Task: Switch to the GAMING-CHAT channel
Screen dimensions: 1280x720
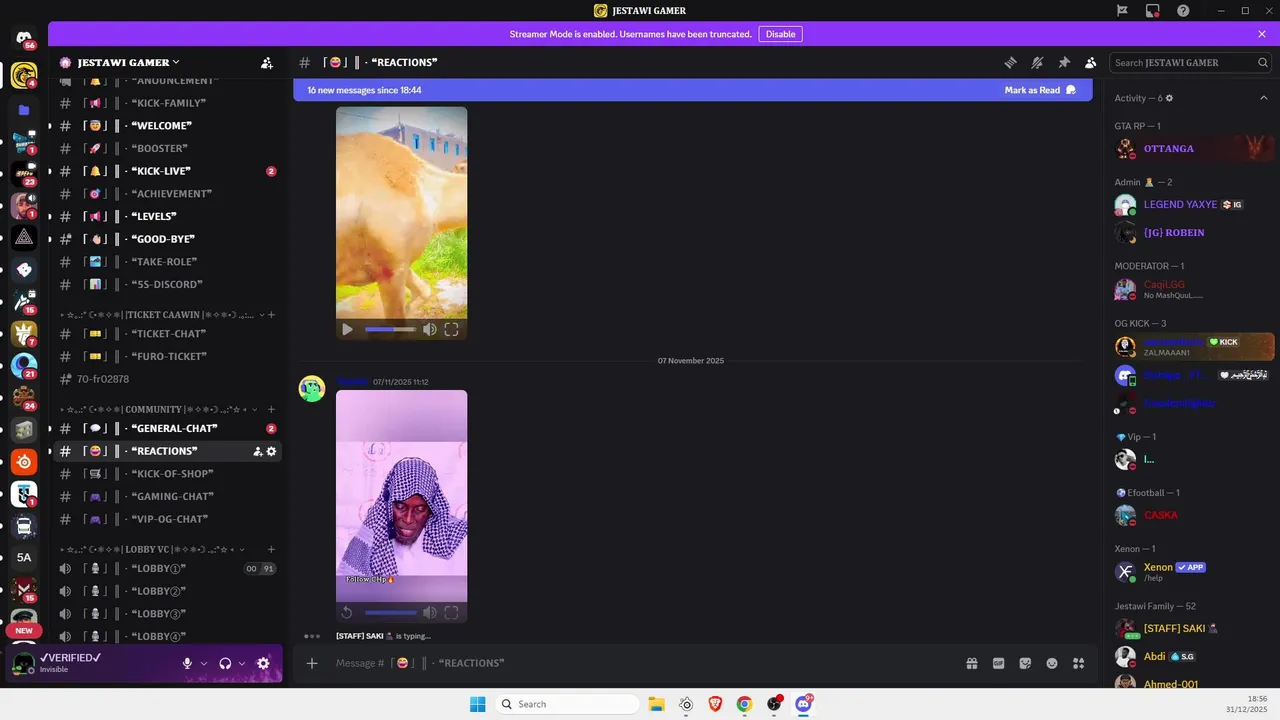Action: click(x=167, y=496)
